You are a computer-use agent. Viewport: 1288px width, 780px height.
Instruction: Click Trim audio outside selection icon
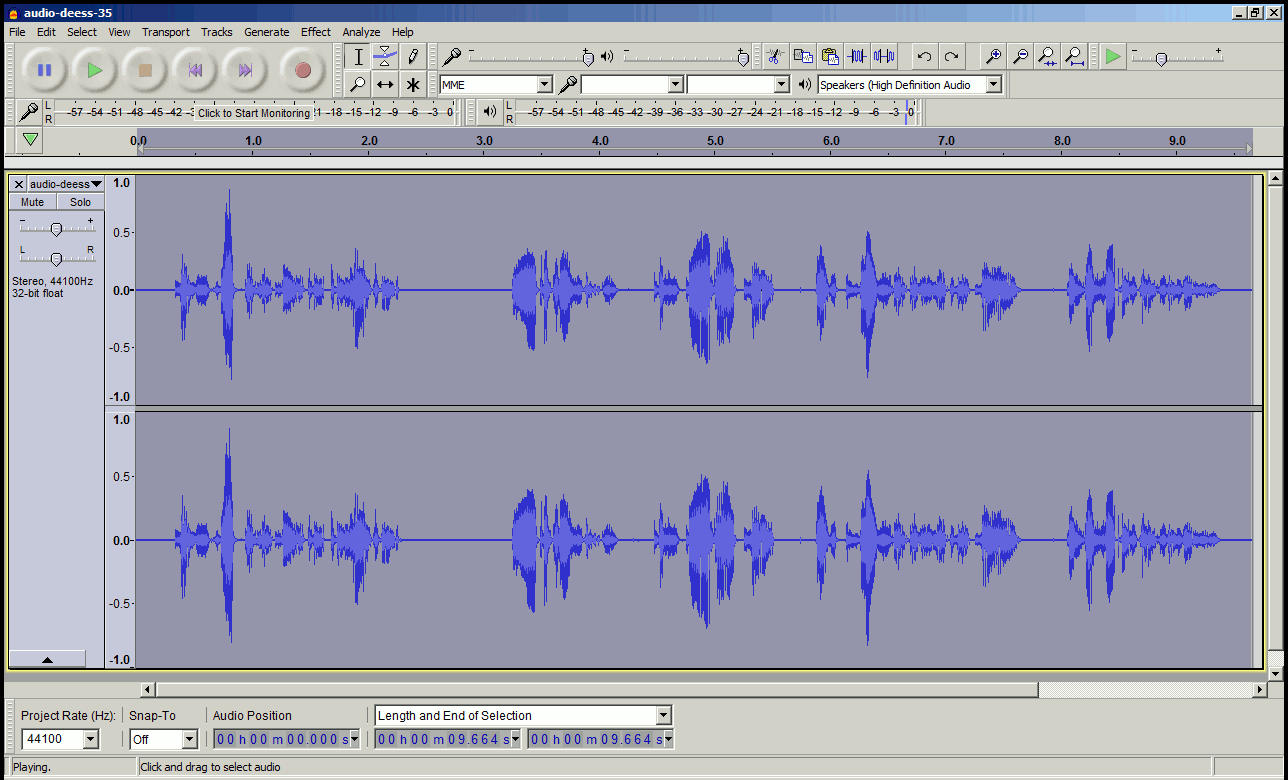857,56
